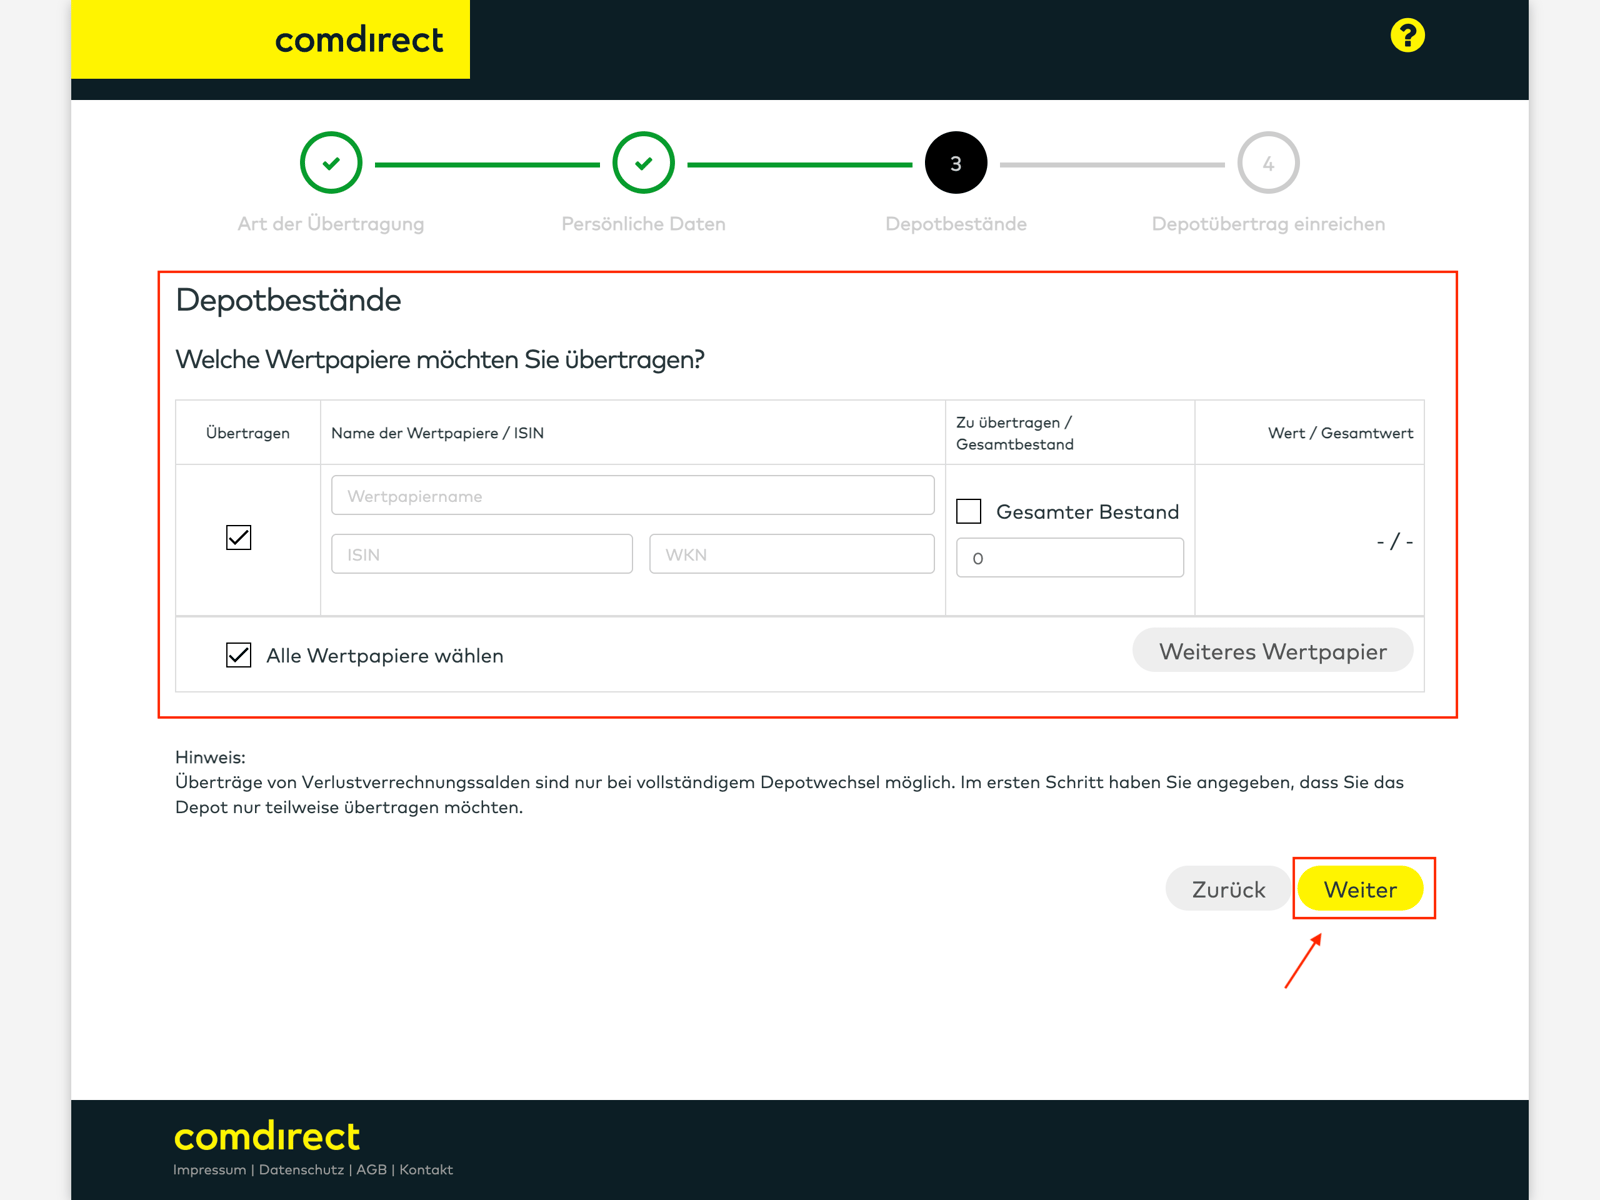Click the comdirect logo in the header
The image size is (1600, 1200).
[359, 40]
